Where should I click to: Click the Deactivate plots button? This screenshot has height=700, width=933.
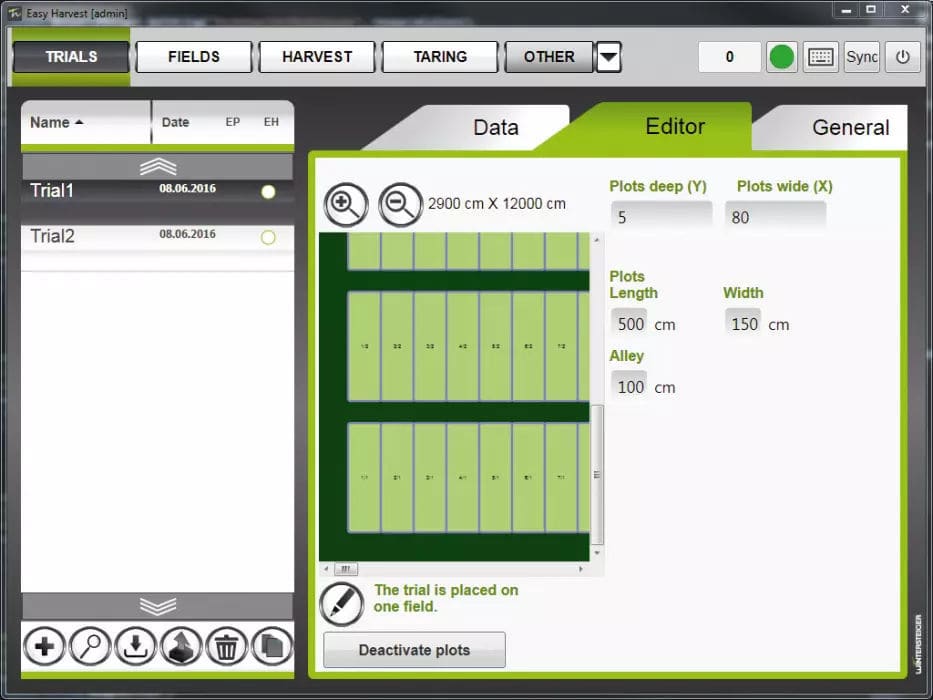[414, 650]
